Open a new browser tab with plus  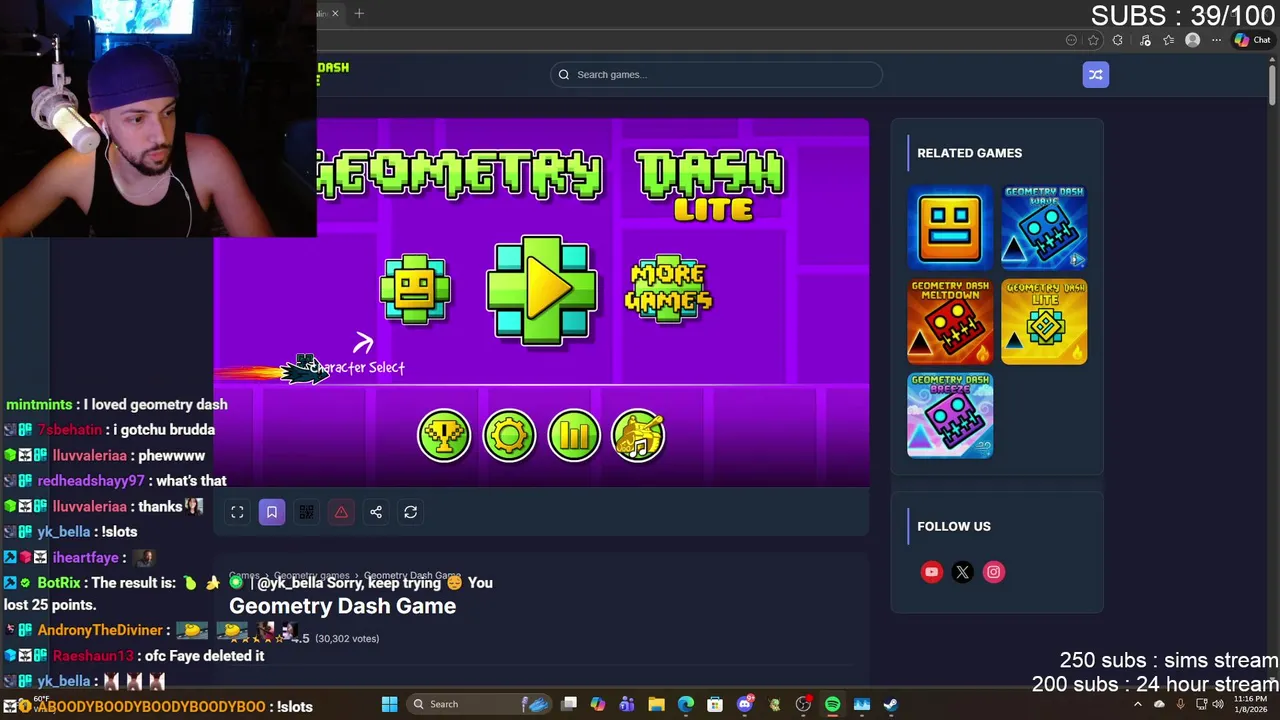pyautogui.click(x=359, y=13)
